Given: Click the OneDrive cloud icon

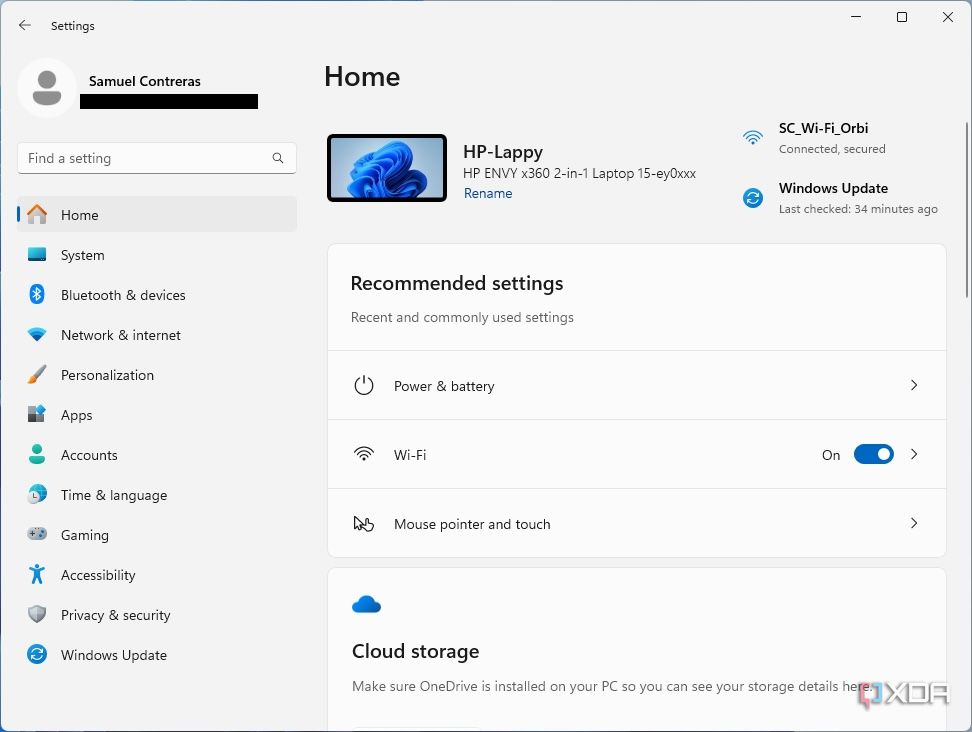Looking at the screenshot, I should 366,604.
